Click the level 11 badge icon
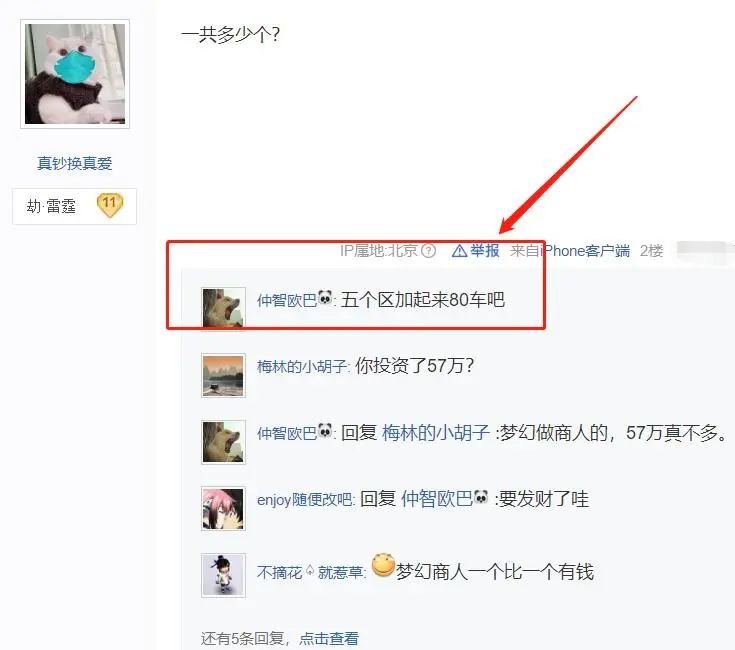 [x=110, y=206]
